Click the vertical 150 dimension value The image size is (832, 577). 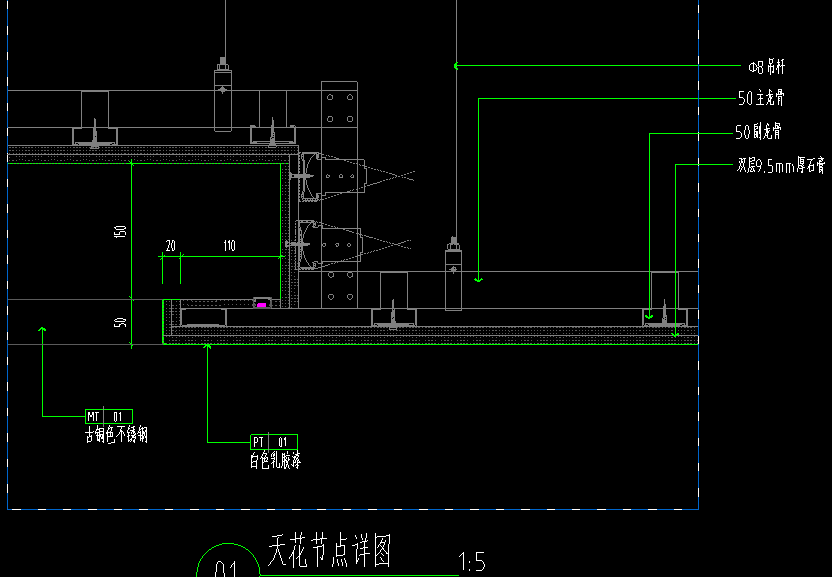pos(120,231)
